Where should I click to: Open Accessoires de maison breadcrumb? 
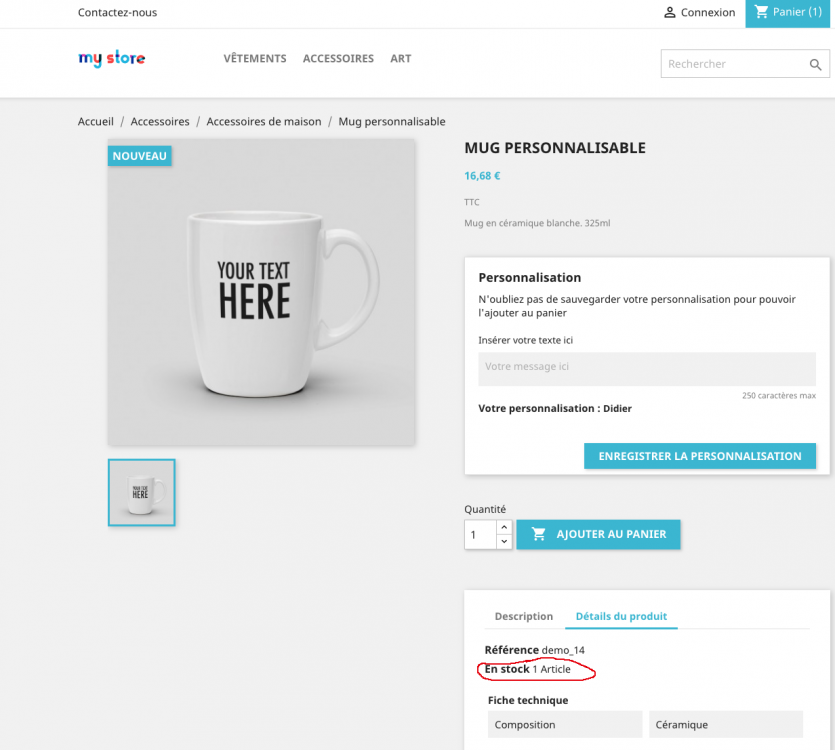264,121
